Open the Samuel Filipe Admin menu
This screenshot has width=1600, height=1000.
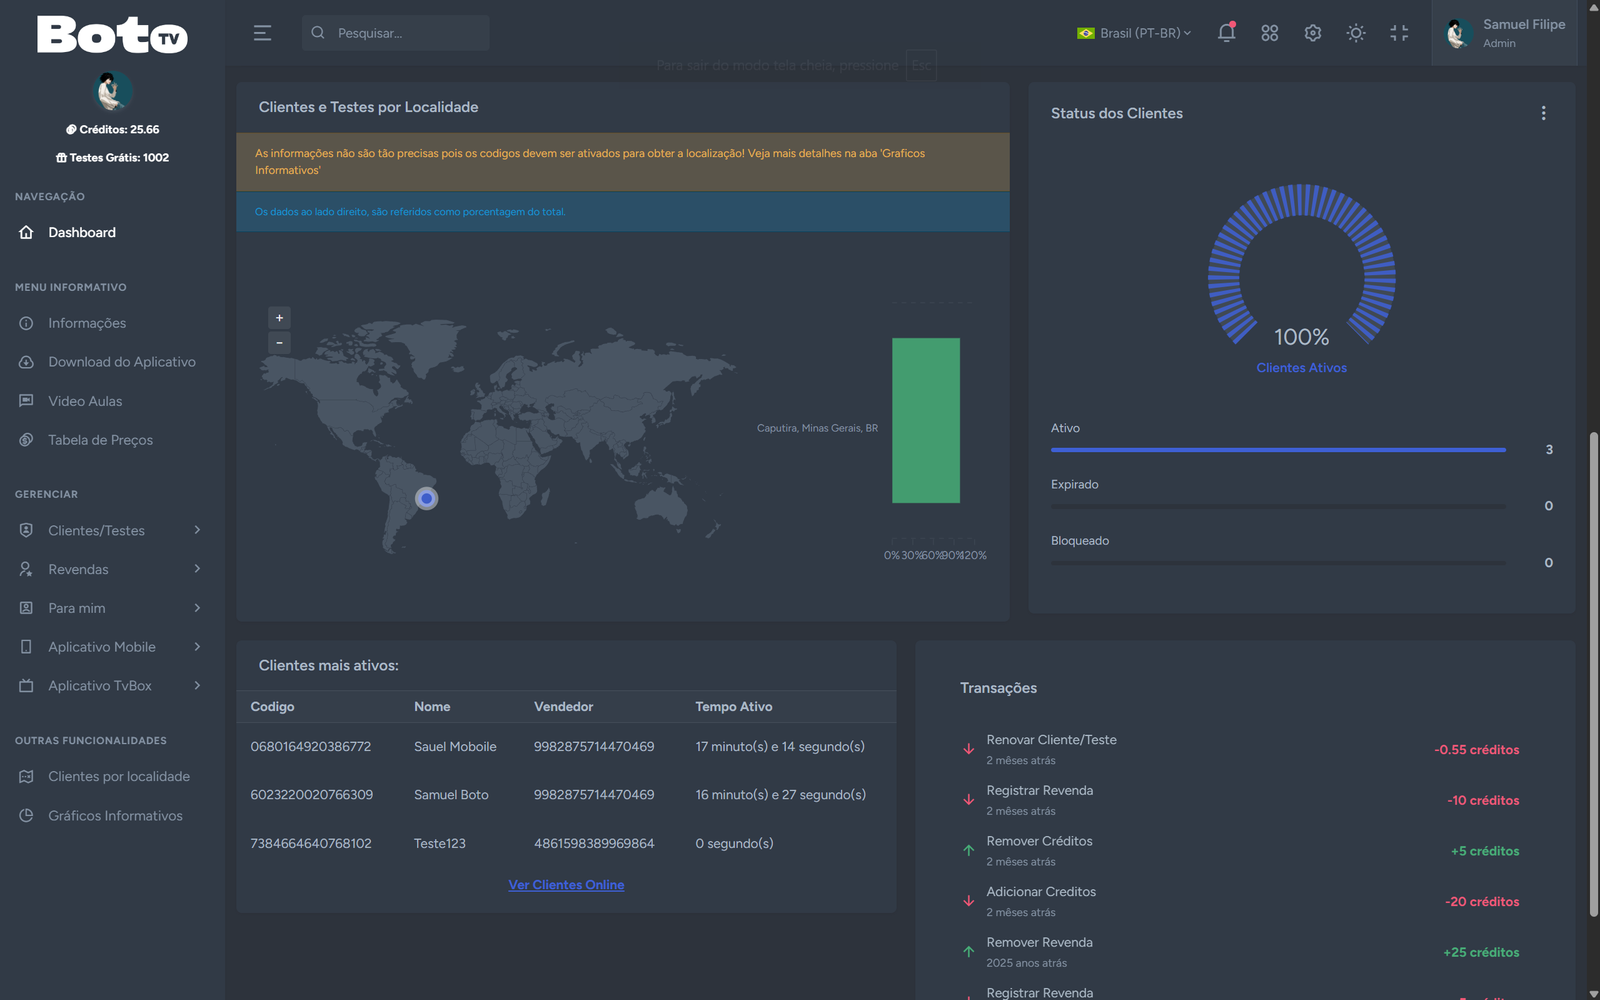point(1504,33)
